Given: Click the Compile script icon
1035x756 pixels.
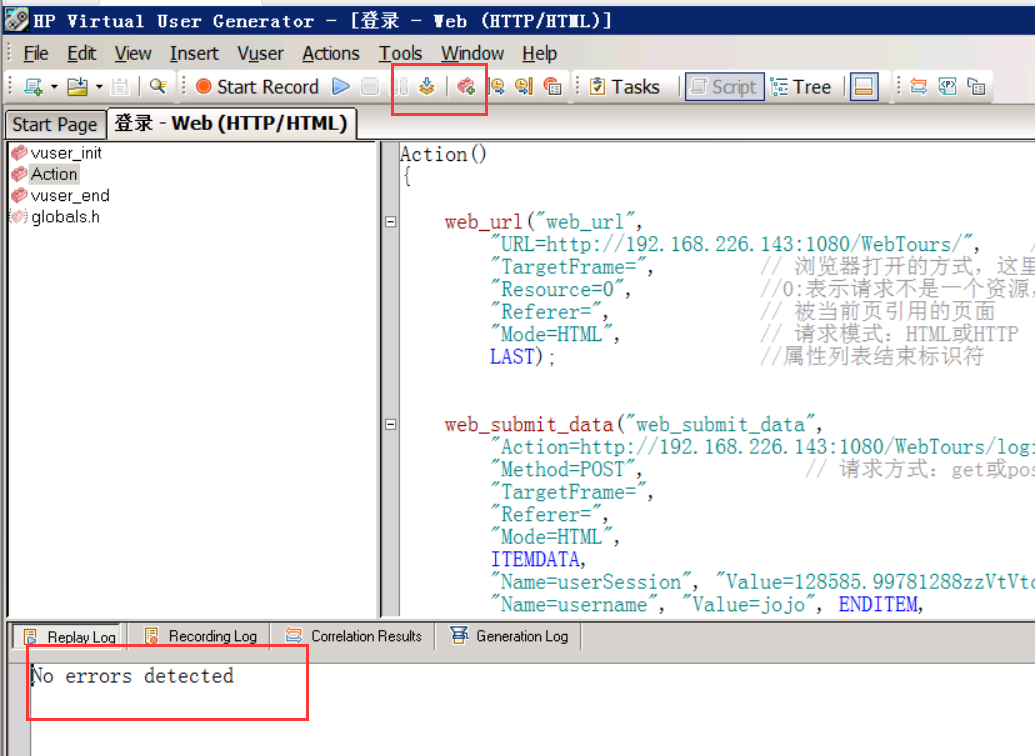Looking at the screenshot, I should pos(427,87).
